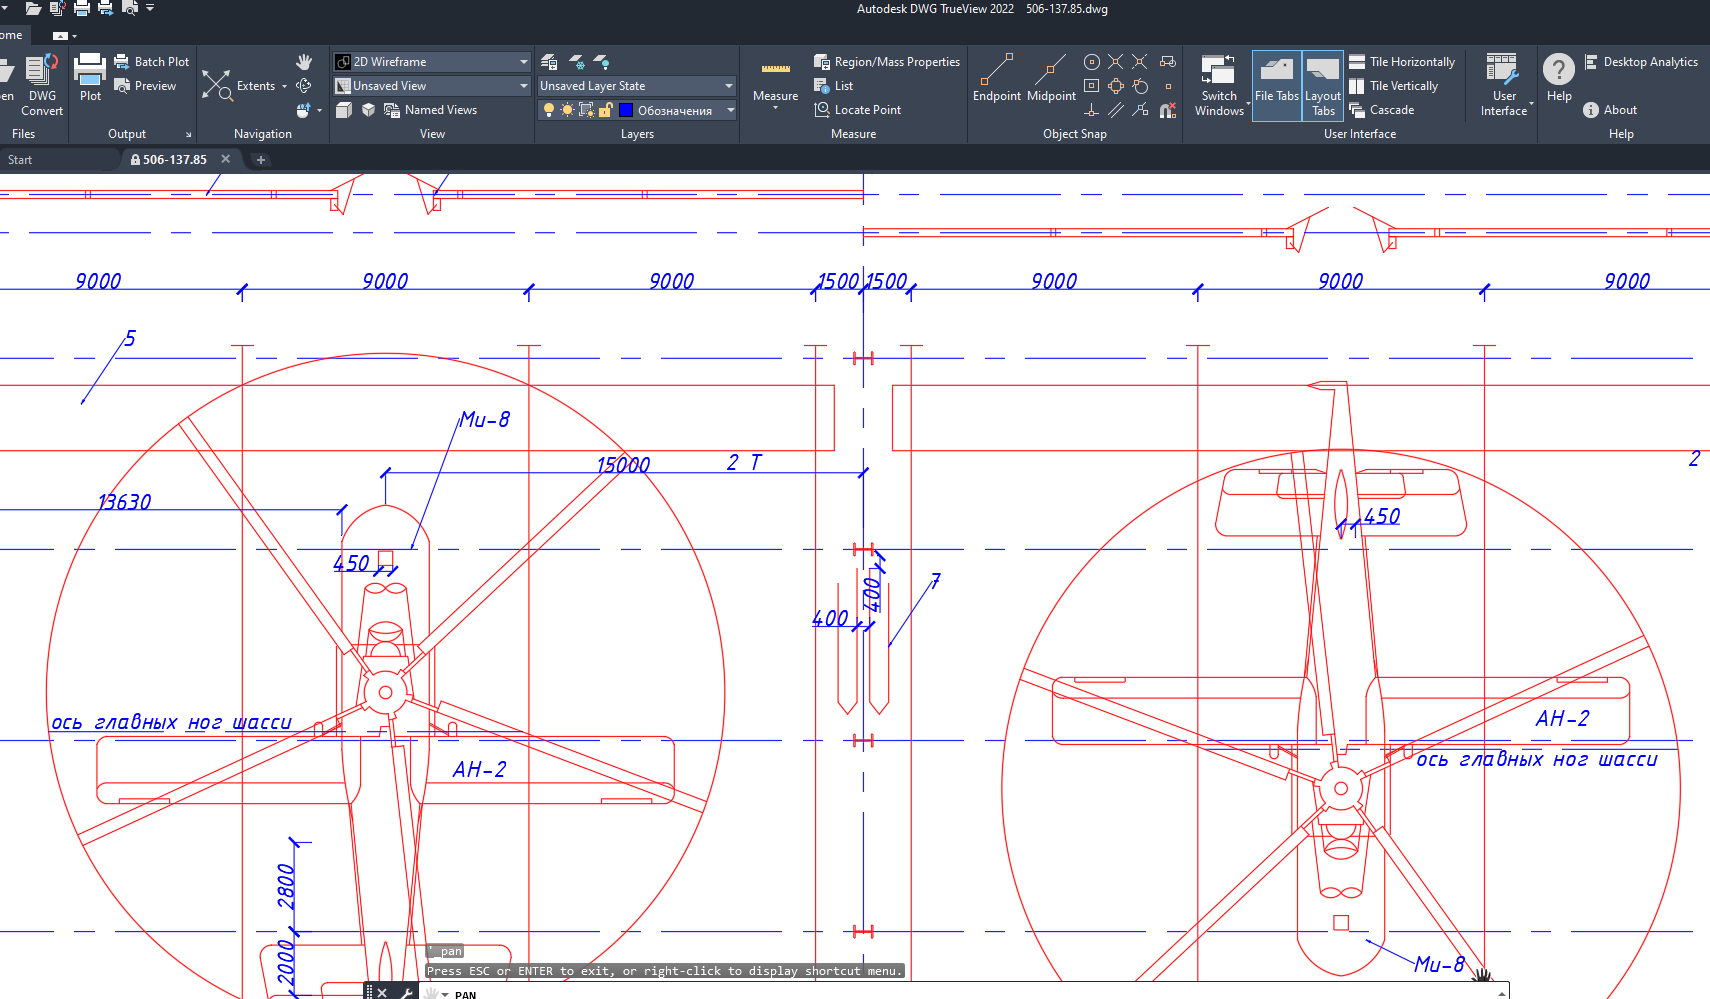The image size is (1710, 999).
Task: Toggle Midpoint object snap
Action: 1051,78
